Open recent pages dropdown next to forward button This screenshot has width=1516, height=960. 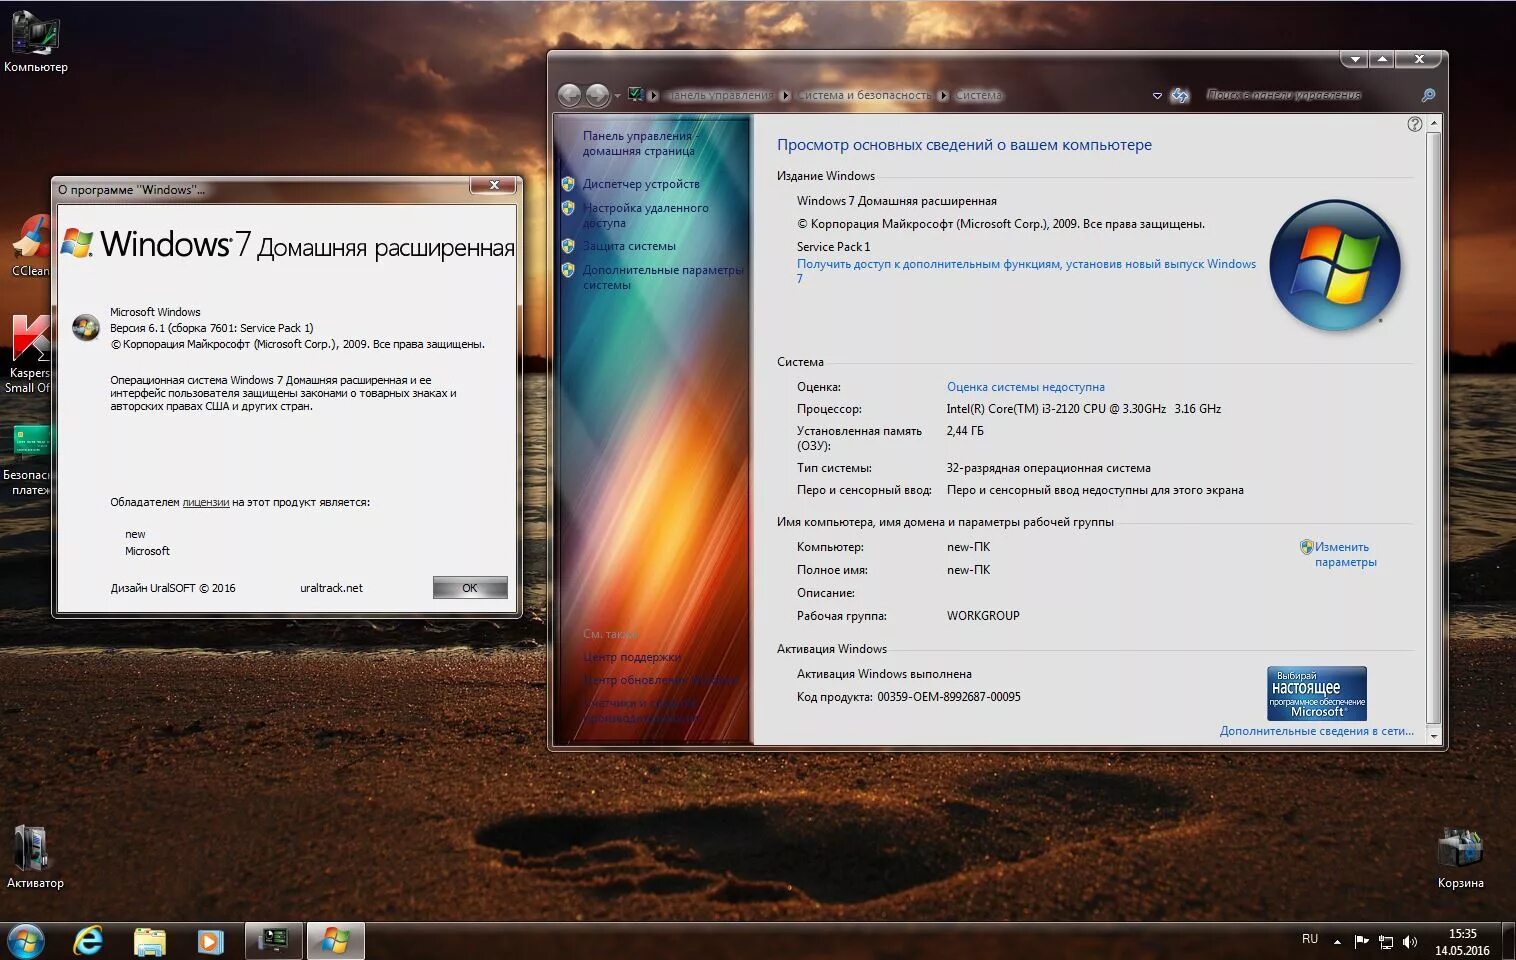[x=617, y=96]
